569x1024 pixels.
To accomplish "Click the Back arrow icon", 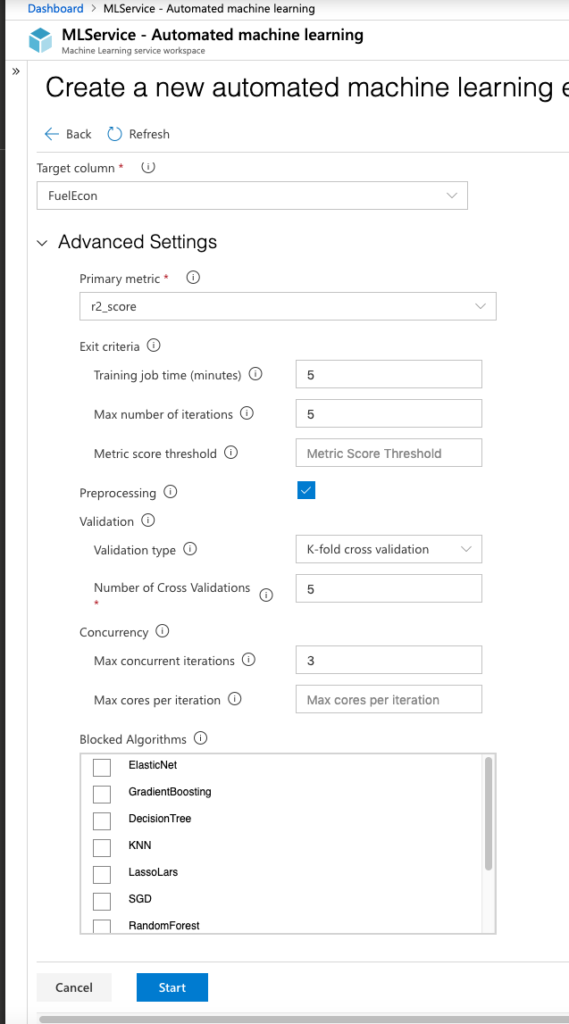I will click(x=52, y=134).
